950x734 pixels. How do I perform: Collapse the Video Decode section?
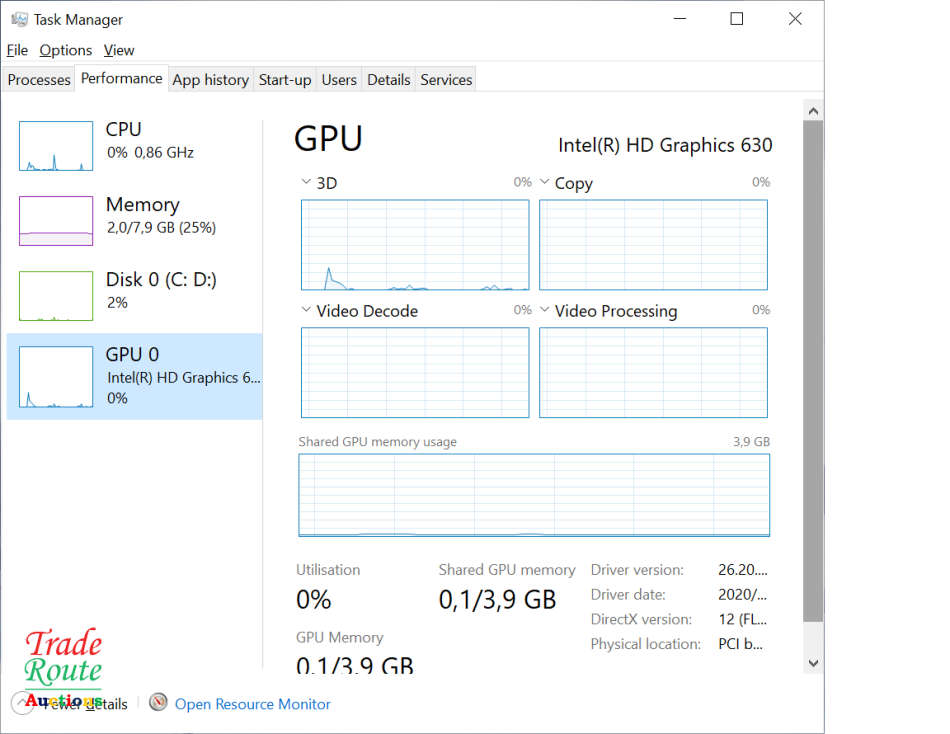[x=305, y=311]
